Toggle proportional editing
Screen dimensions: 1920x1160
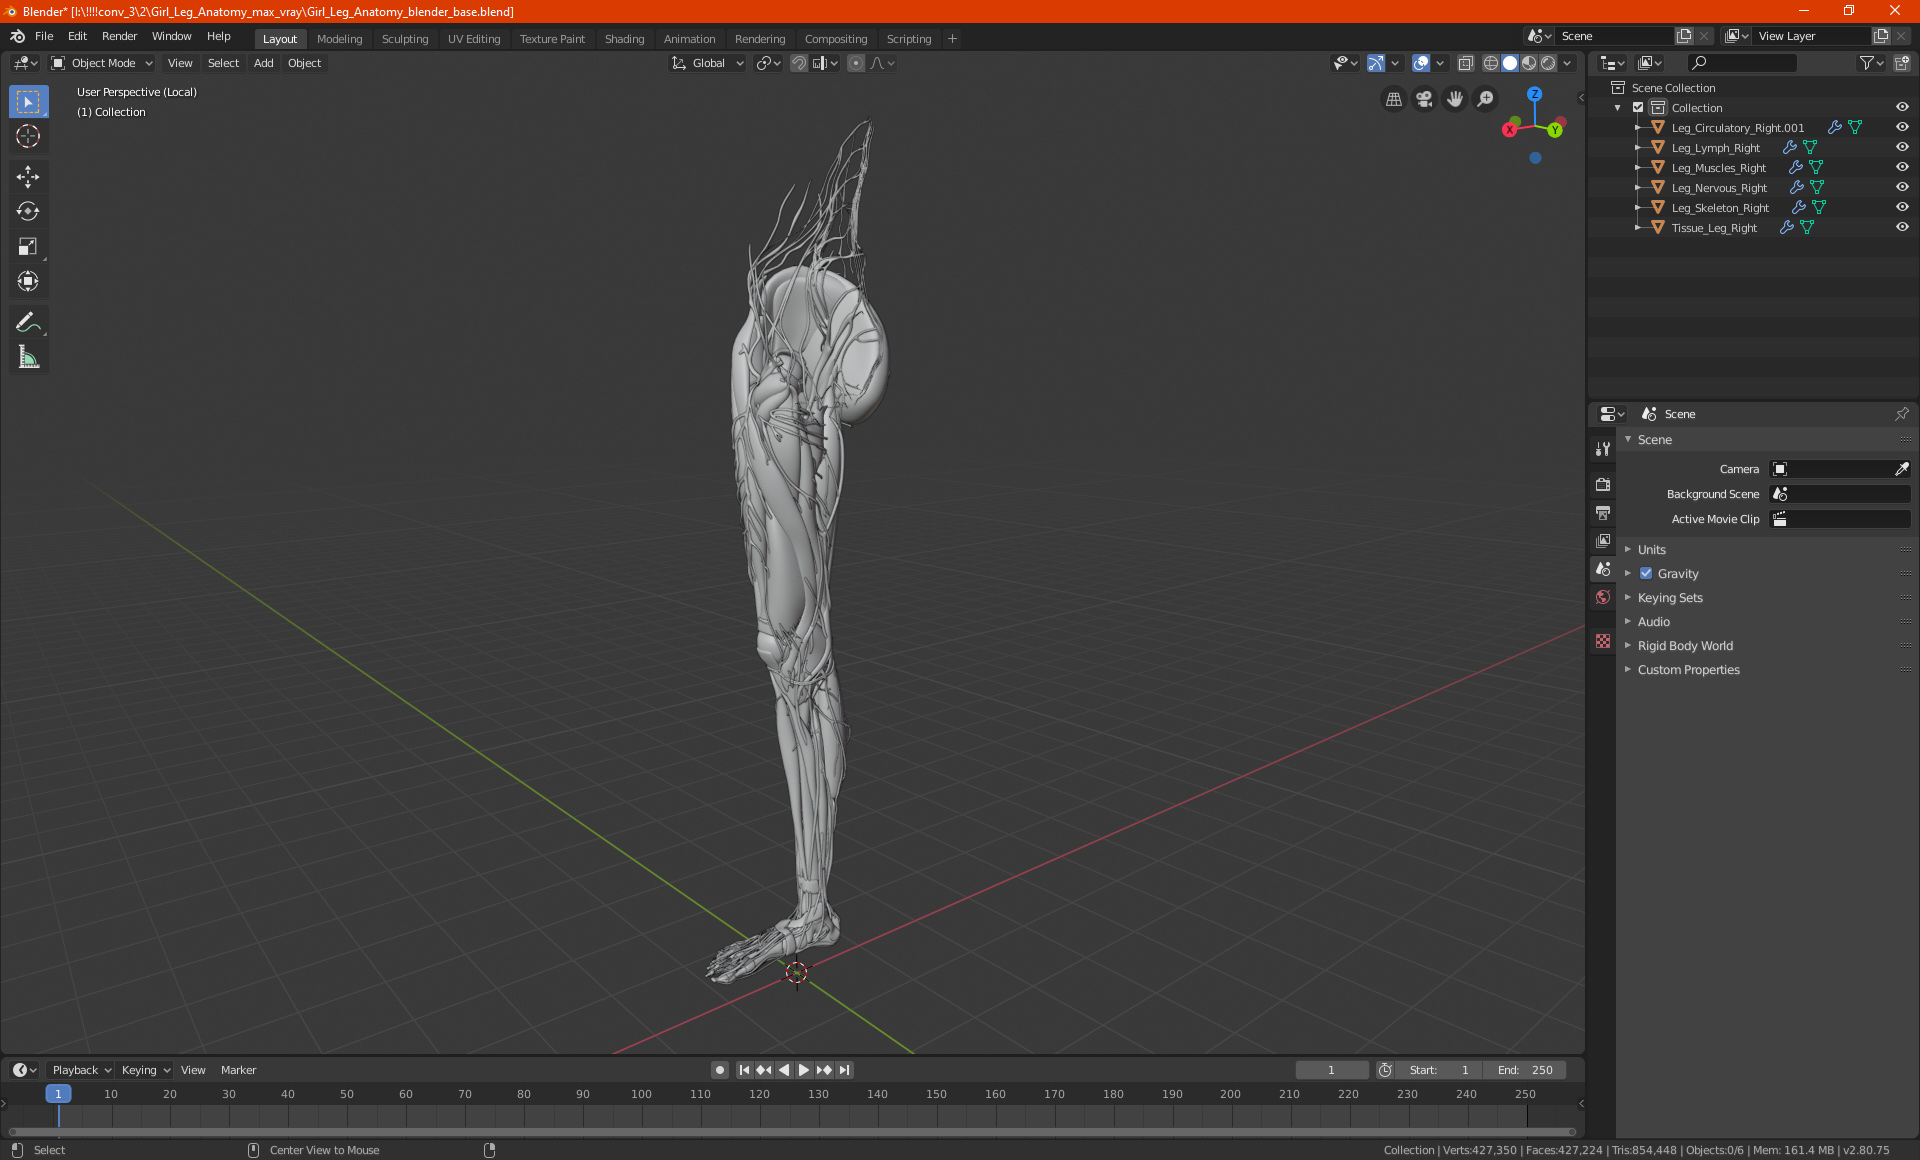point(856,63)
